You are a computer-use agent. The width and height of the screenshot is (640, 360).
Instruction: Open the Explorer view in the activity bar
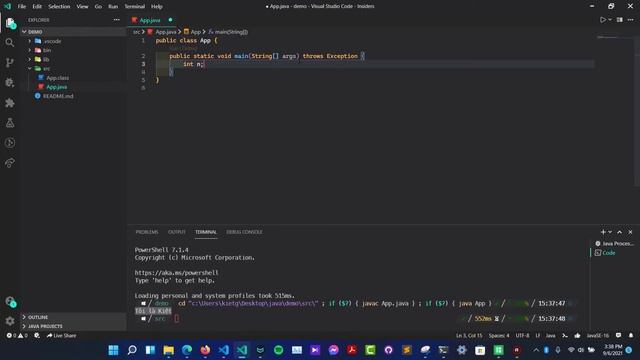10,23
